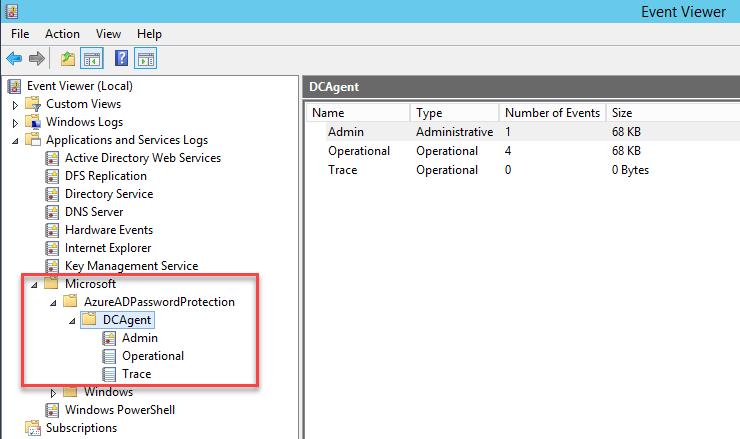740x439 pixels.
Task: Click the DNS Server log icon
Action: (x=52, y=212)
